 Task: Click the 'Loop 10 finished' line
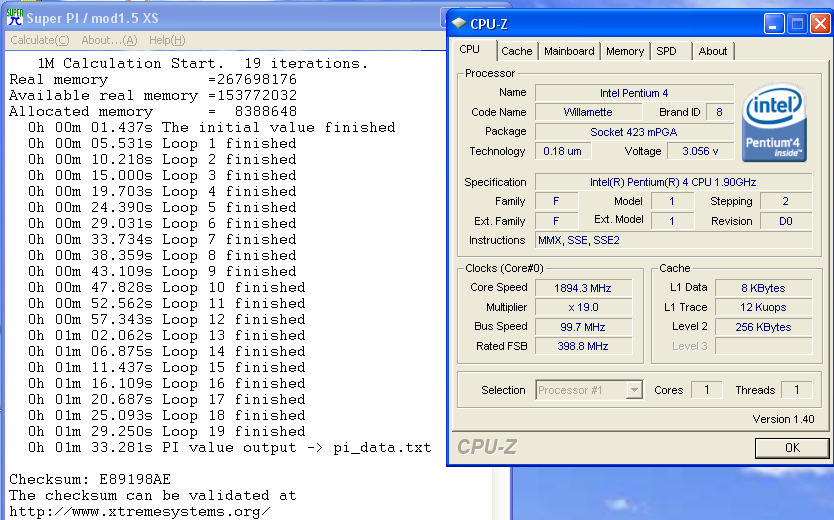[x=166, y=288]
